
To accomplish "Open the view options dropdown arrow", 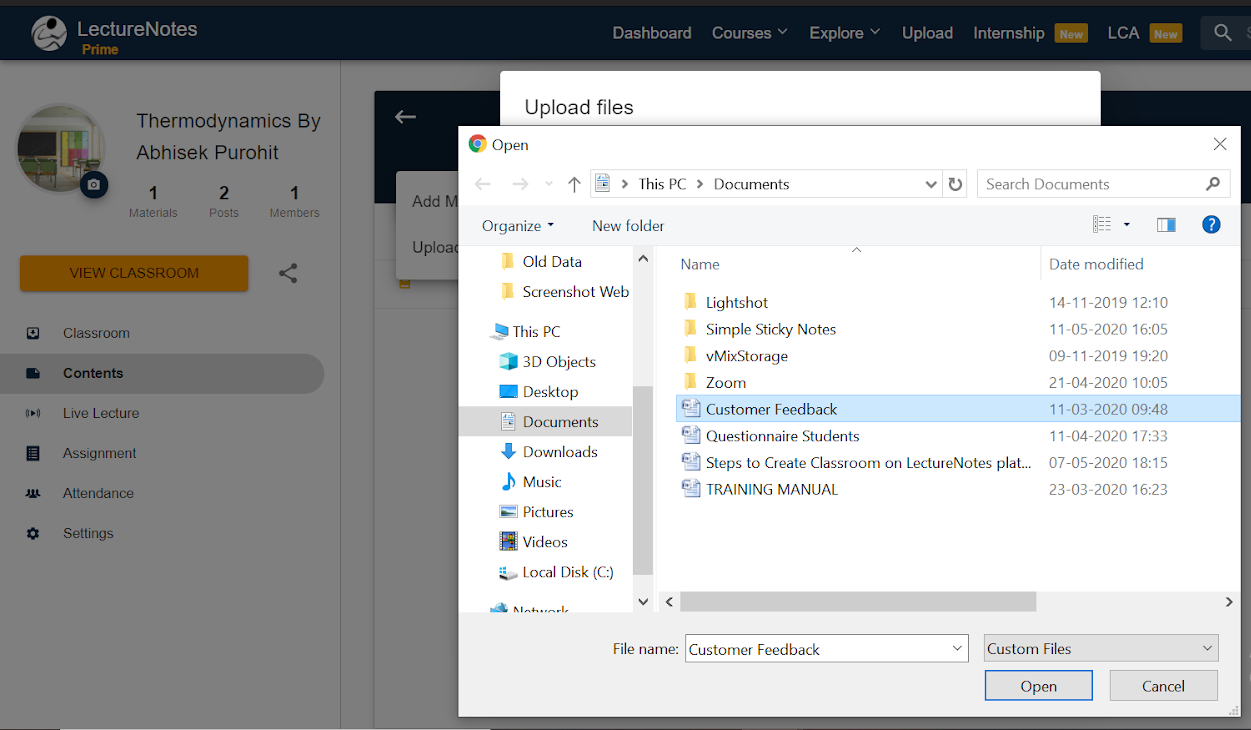I will (1127, 225).
